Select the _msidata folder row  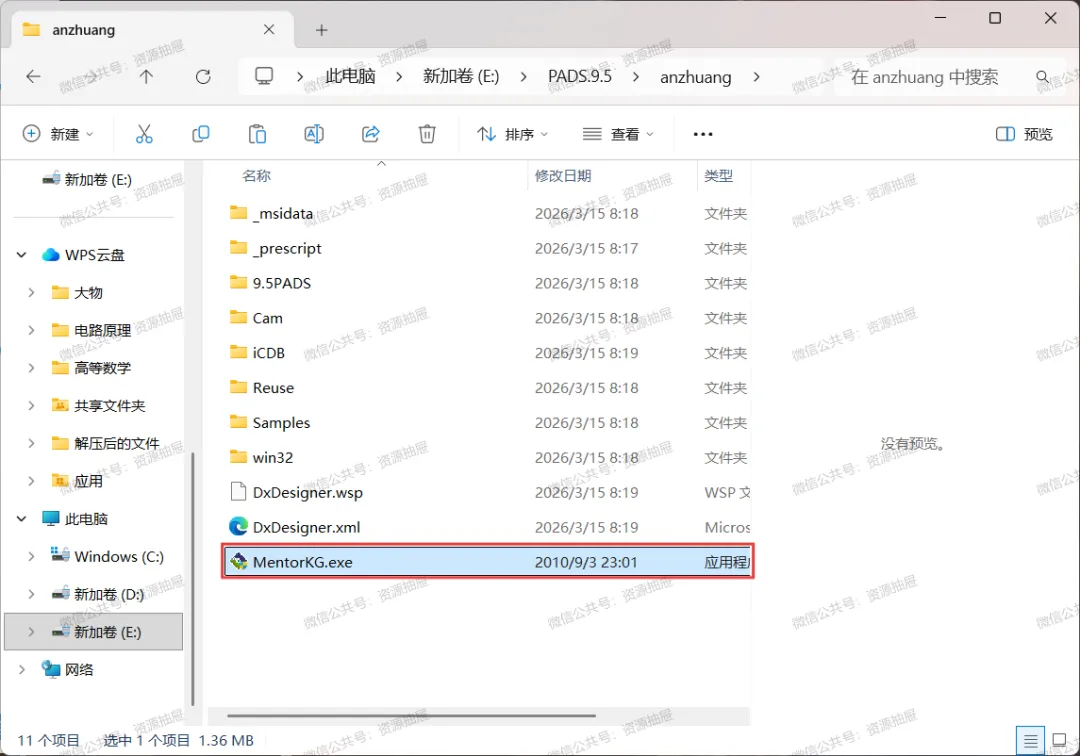point(486,213)
